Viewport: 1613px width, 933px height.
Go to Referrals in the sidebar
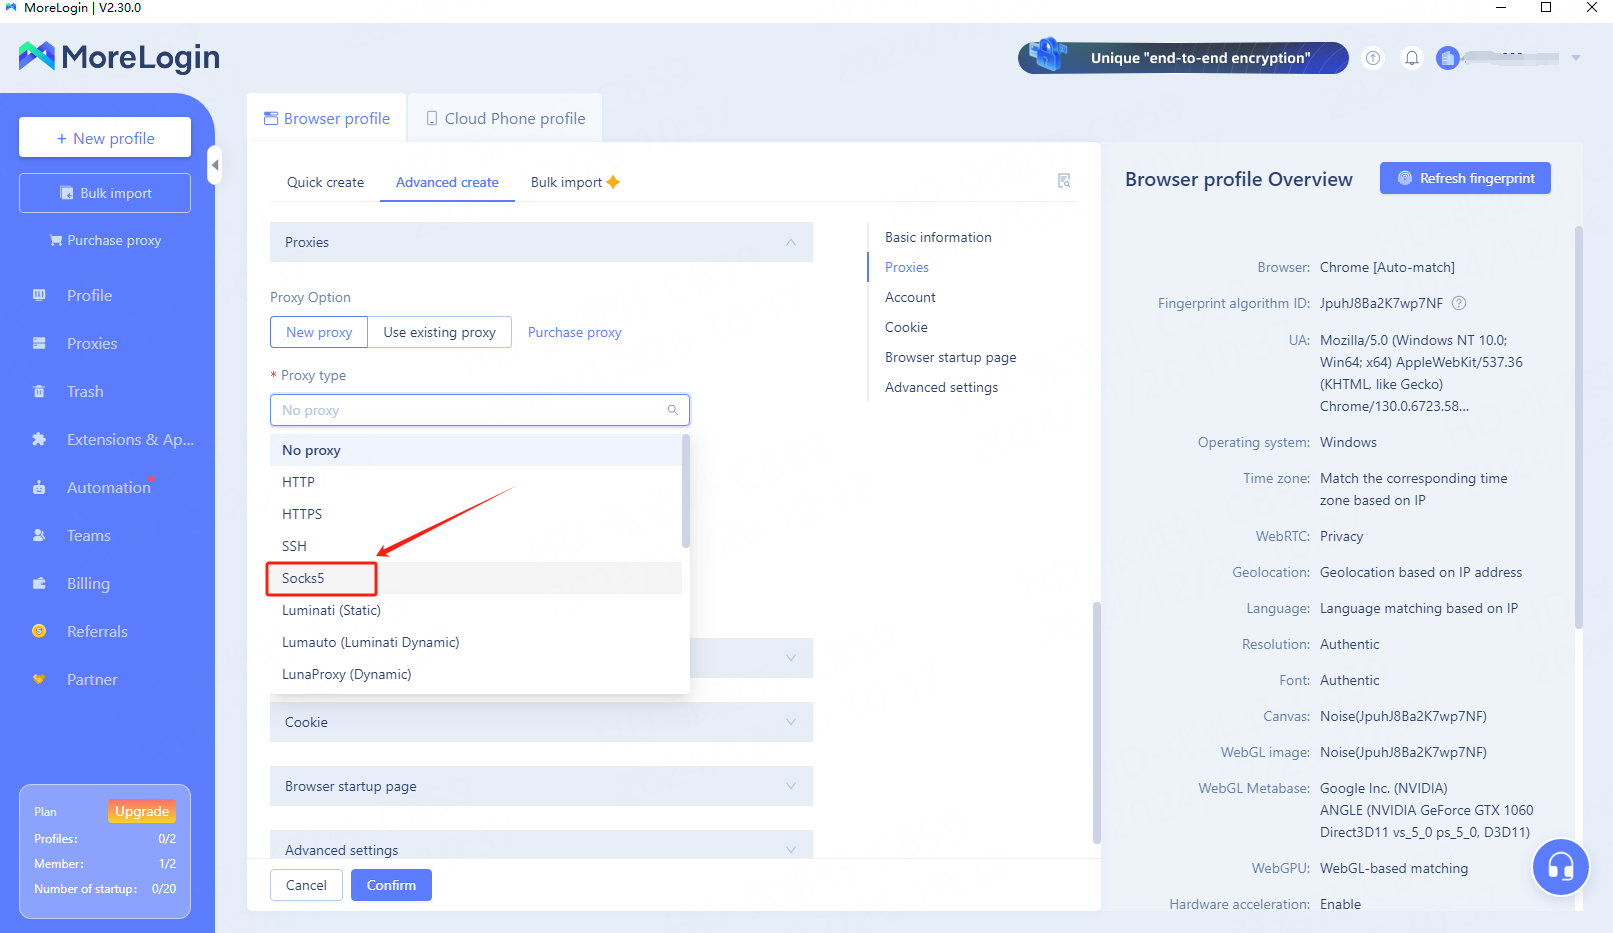point(97,632)
